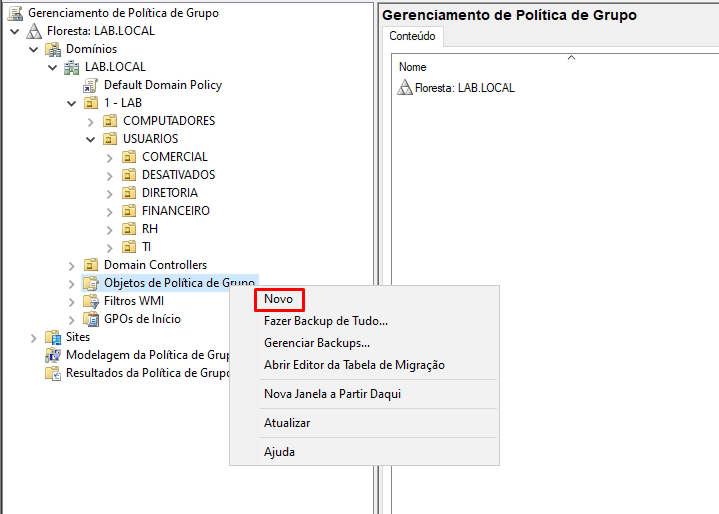This screenshot has width=719, height=514.
Task: Click the Default Domain Policy GPO link icon
Action: pos(90,85)
